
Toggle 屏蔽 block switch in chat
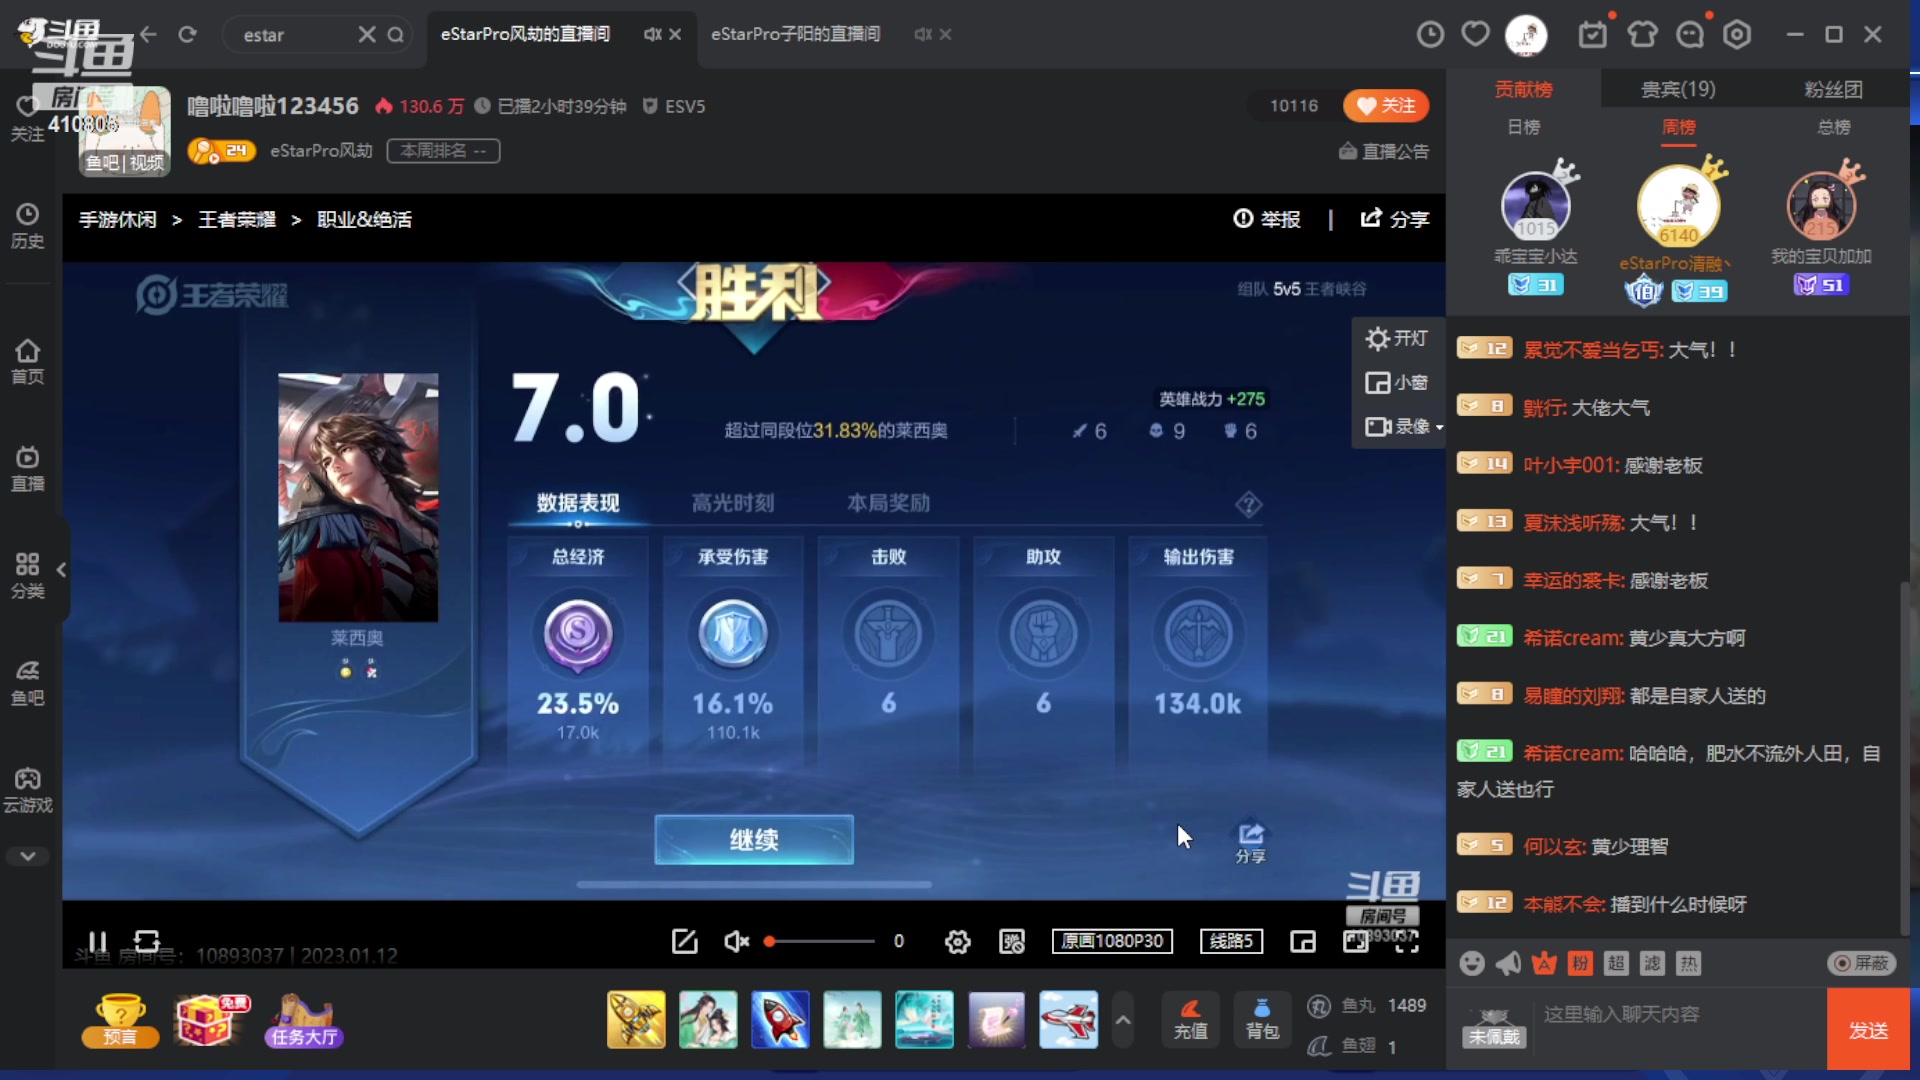click(x=1861, y=963)
